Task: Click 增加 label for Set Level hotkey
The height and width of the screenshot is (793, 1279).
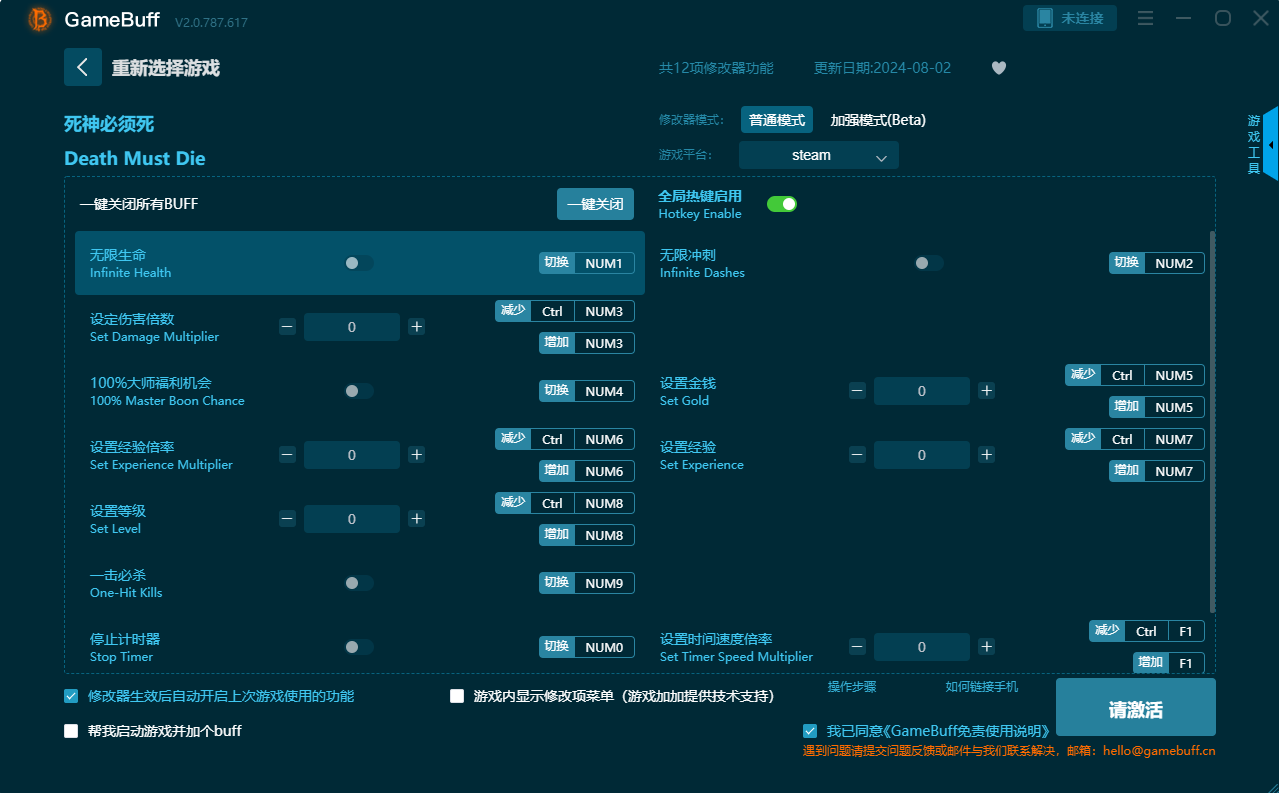Action: 557,535
